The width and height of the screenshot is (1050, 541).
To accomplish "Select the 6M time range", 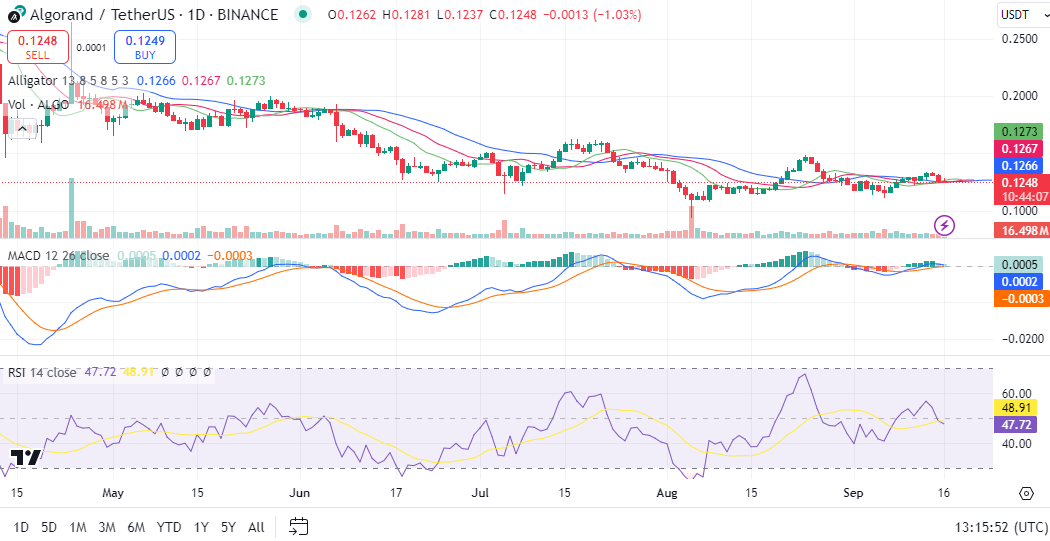I will (136, 527).
